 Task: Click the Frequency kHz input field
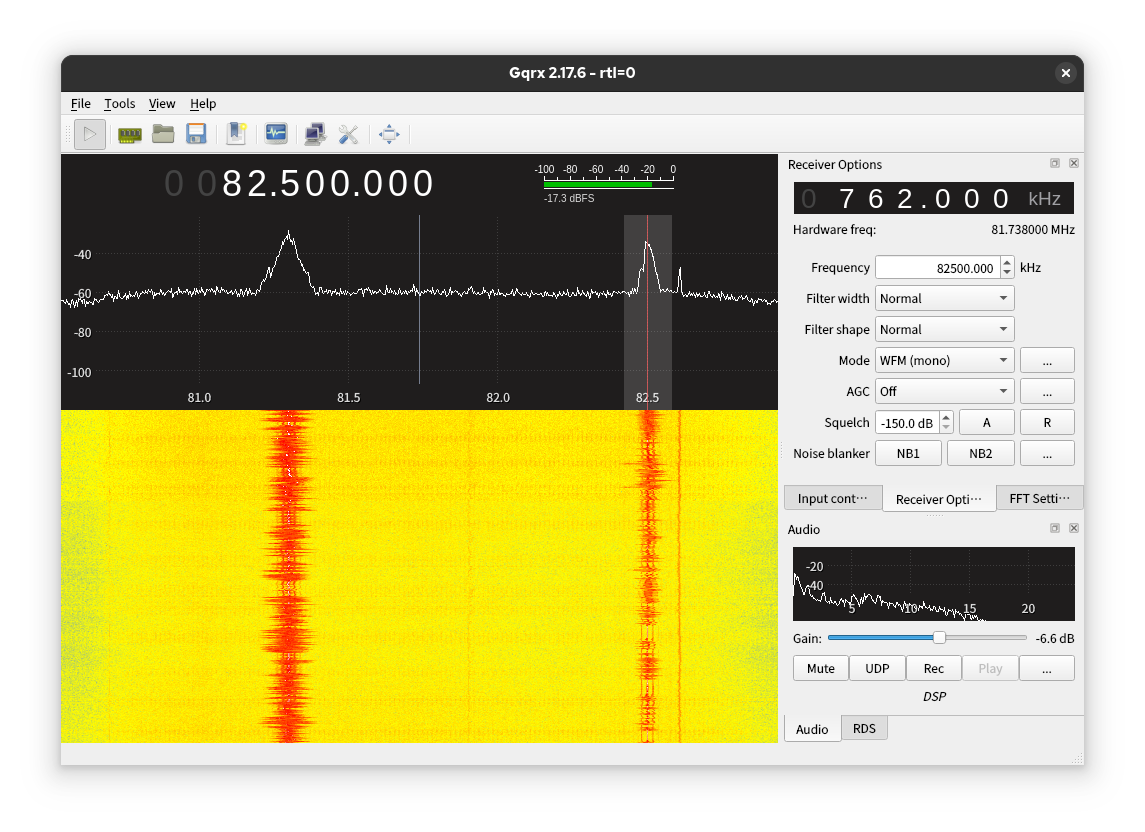pos(938,268)
